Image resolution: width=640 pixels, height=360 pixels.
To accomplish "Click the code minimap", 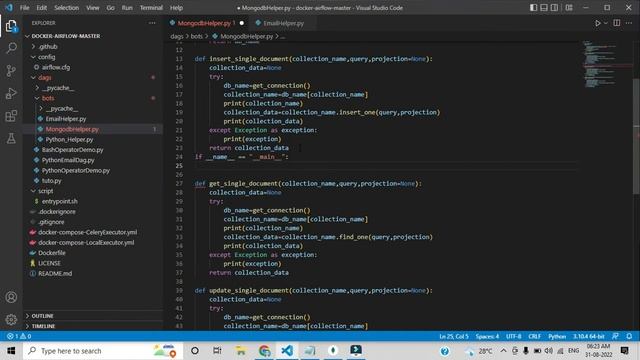I will pyautogui.click(x=607, y=64).
